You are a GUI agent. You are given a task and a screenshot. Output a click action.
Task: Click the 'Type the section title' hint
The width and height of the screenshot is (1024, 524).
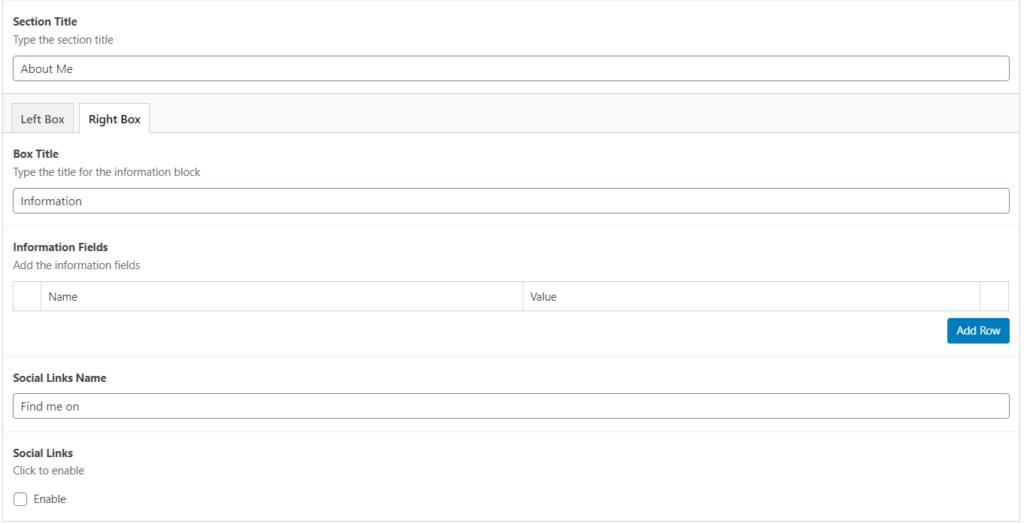[x=63, y=40]
